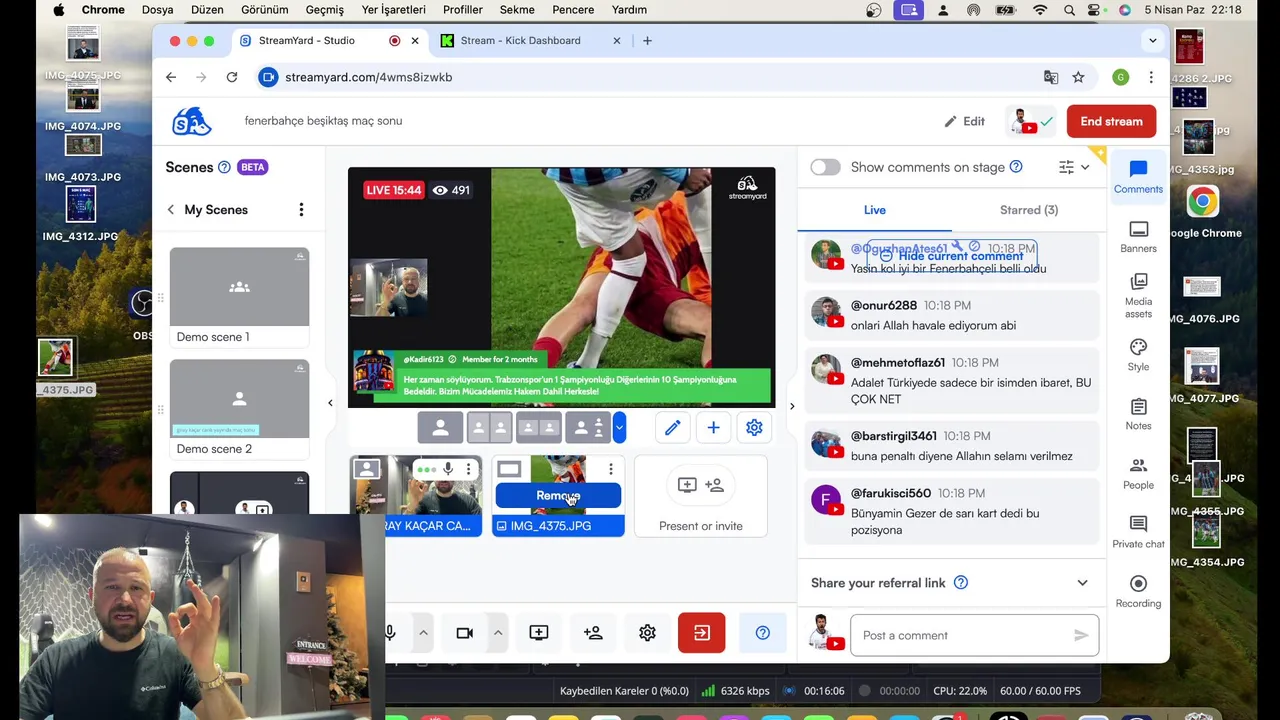Viewport: 1280px width, 720px height.
Task: Collapse the scenes sidebar left arrow
Action: tap(330, 403)
